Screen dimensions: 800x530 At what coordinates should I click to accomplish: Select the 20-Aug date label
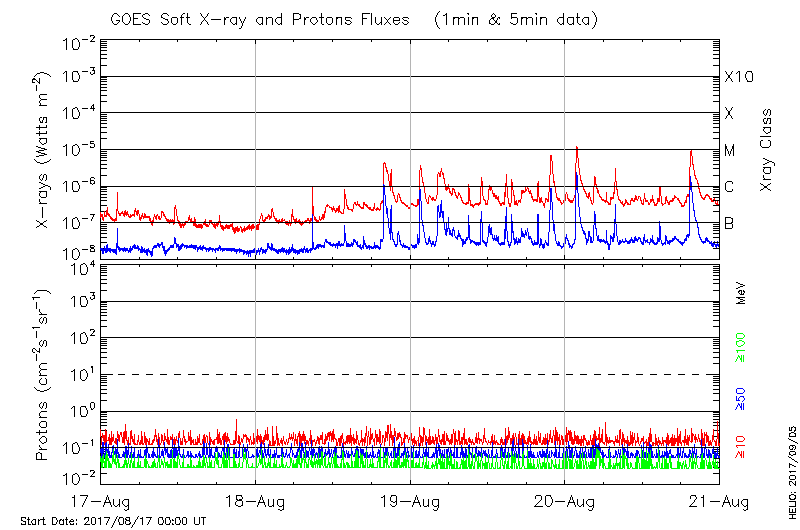[x=564, y=500]
